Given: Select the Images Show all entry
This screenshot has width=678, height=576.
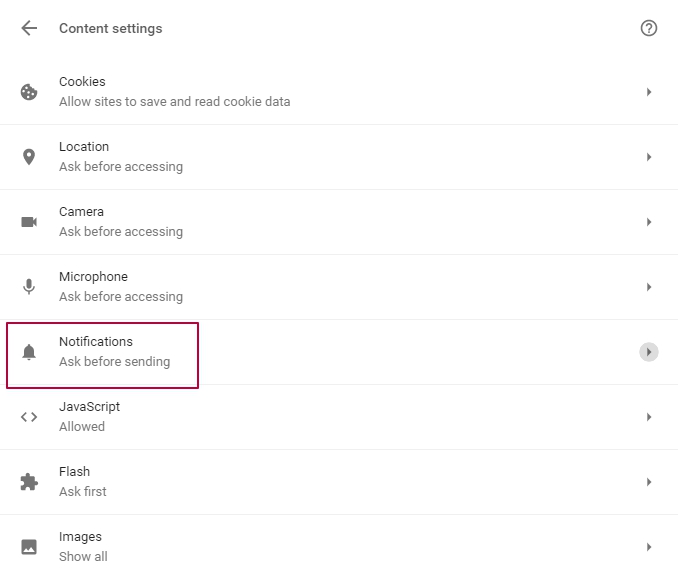Looking at the screenshot, I should point(339,547).
